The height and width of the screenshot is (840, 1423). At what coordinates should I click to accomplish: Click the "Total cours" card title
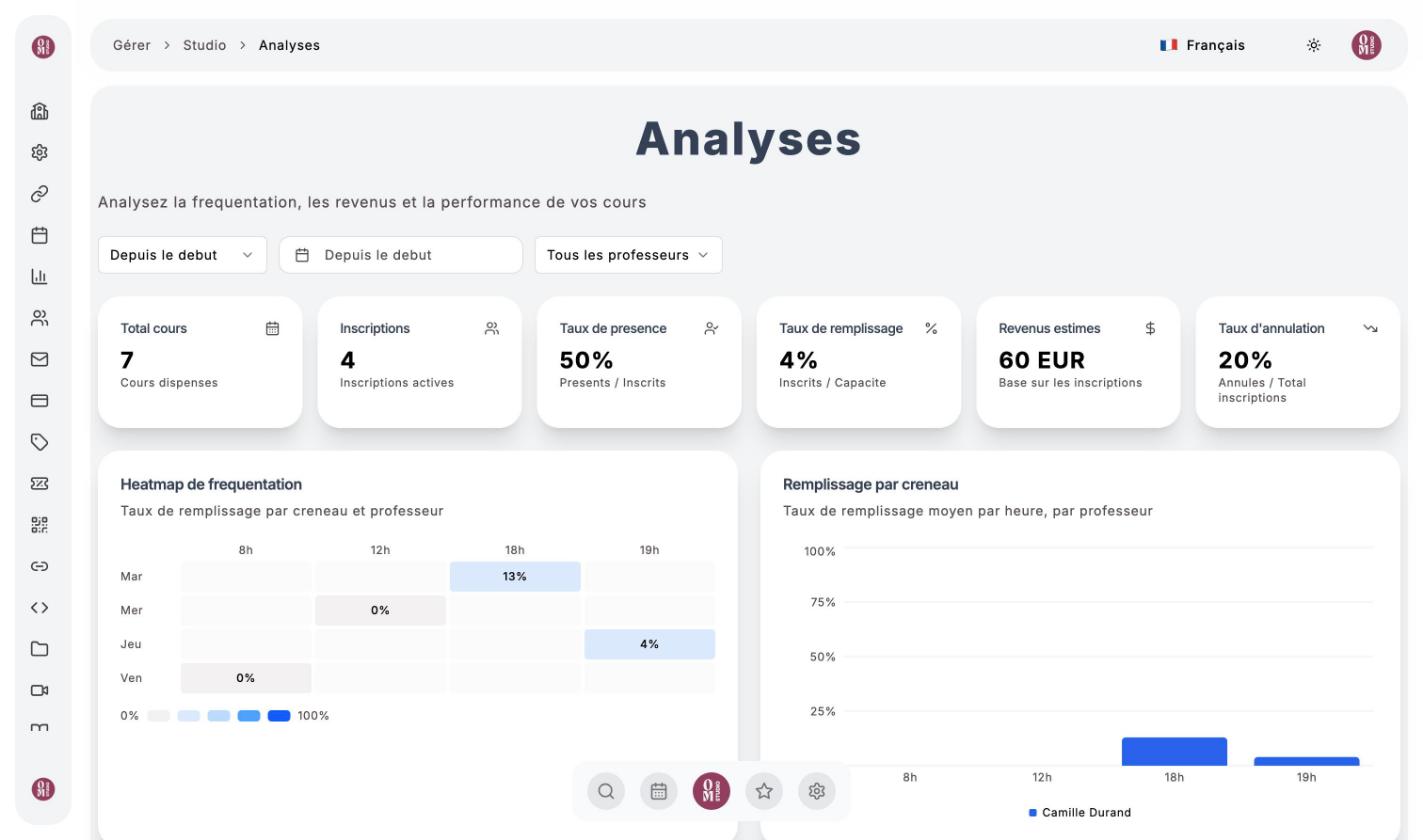point(154,328)
